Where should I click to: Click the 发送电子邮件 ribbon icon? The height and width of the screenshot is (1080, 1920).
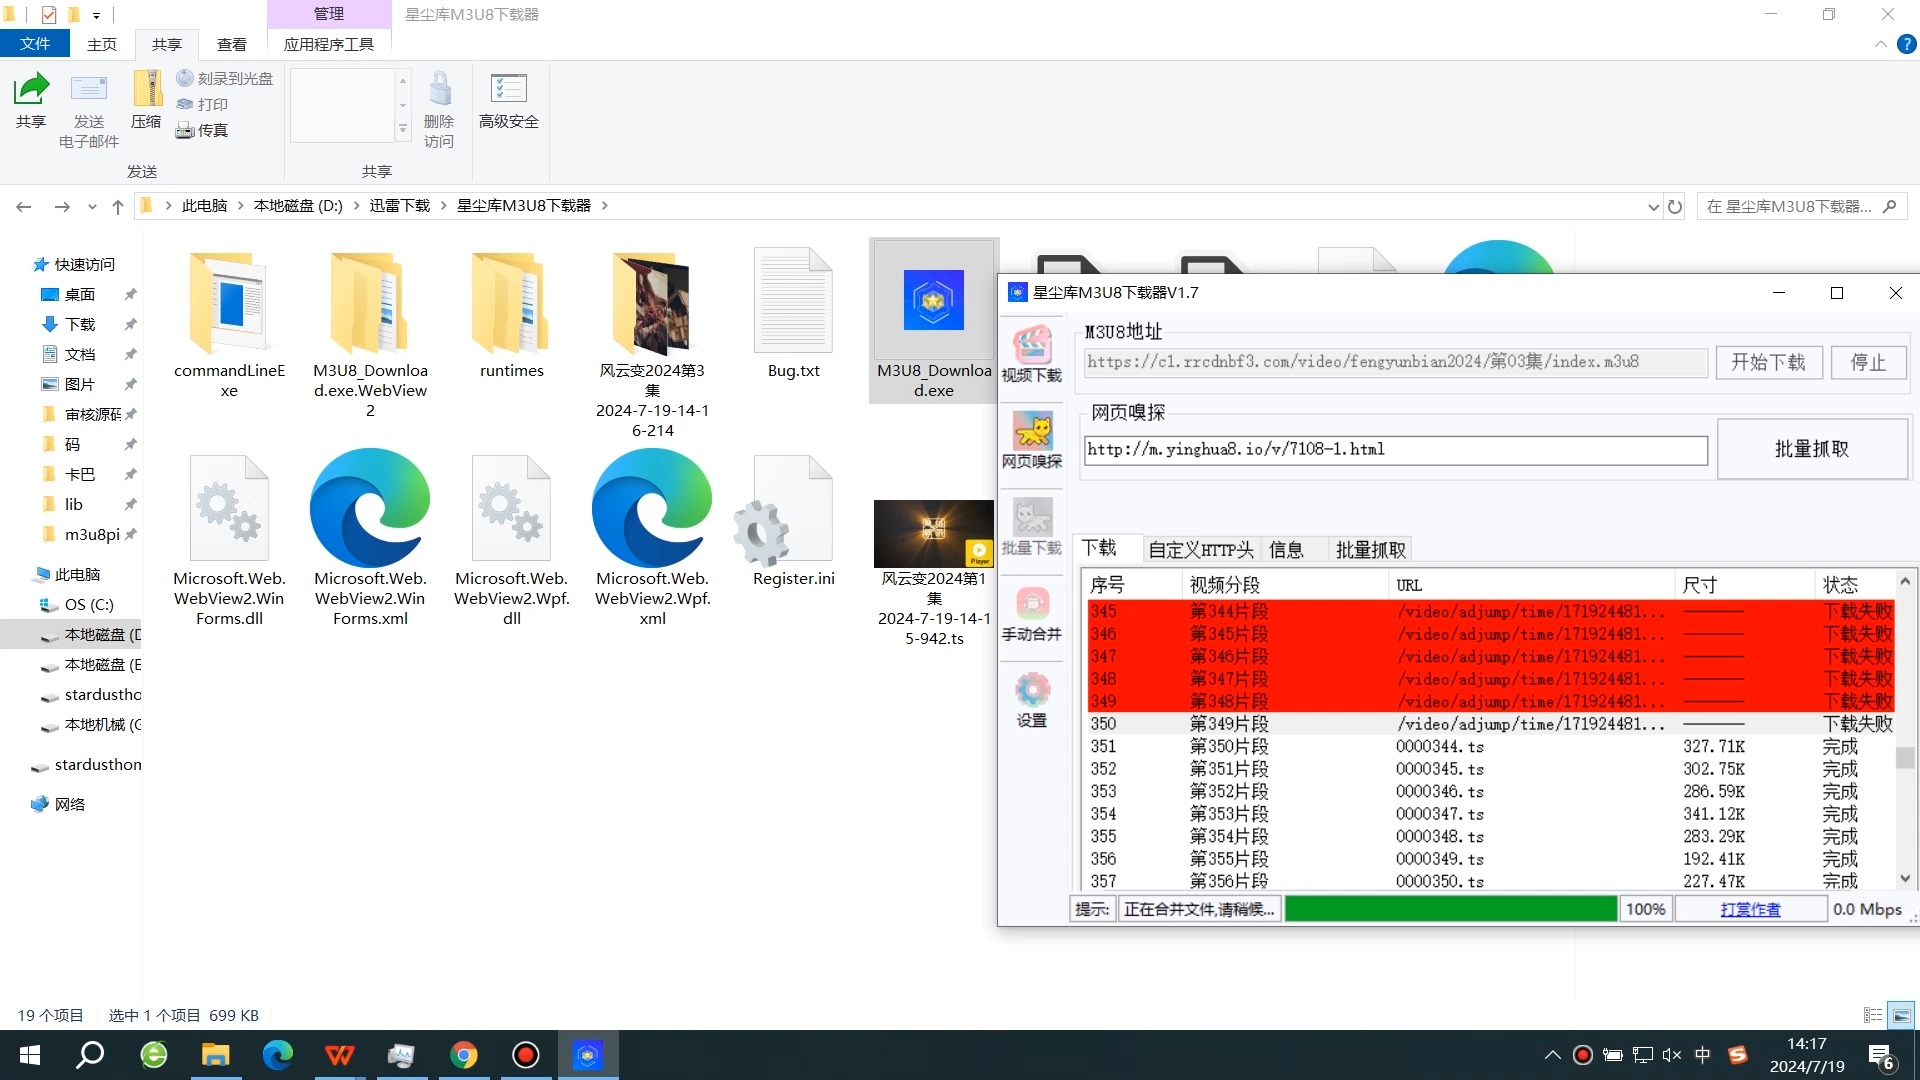[x=88, y=110]
